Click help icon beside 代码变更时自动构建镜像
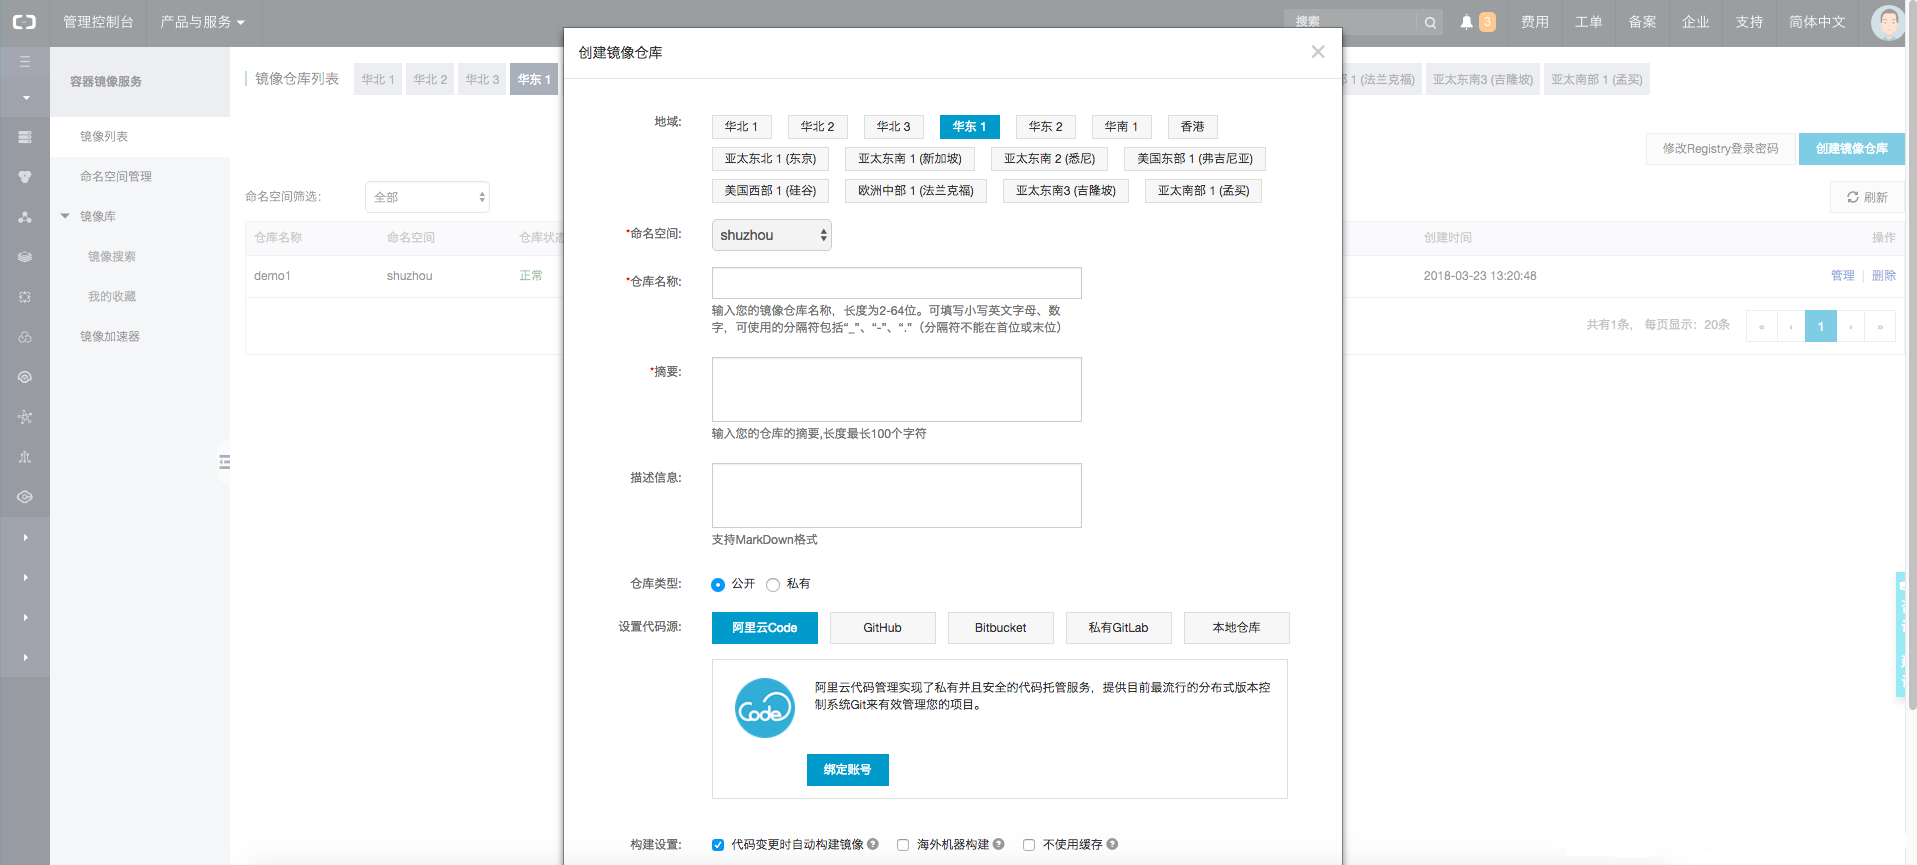 point(873,844)
